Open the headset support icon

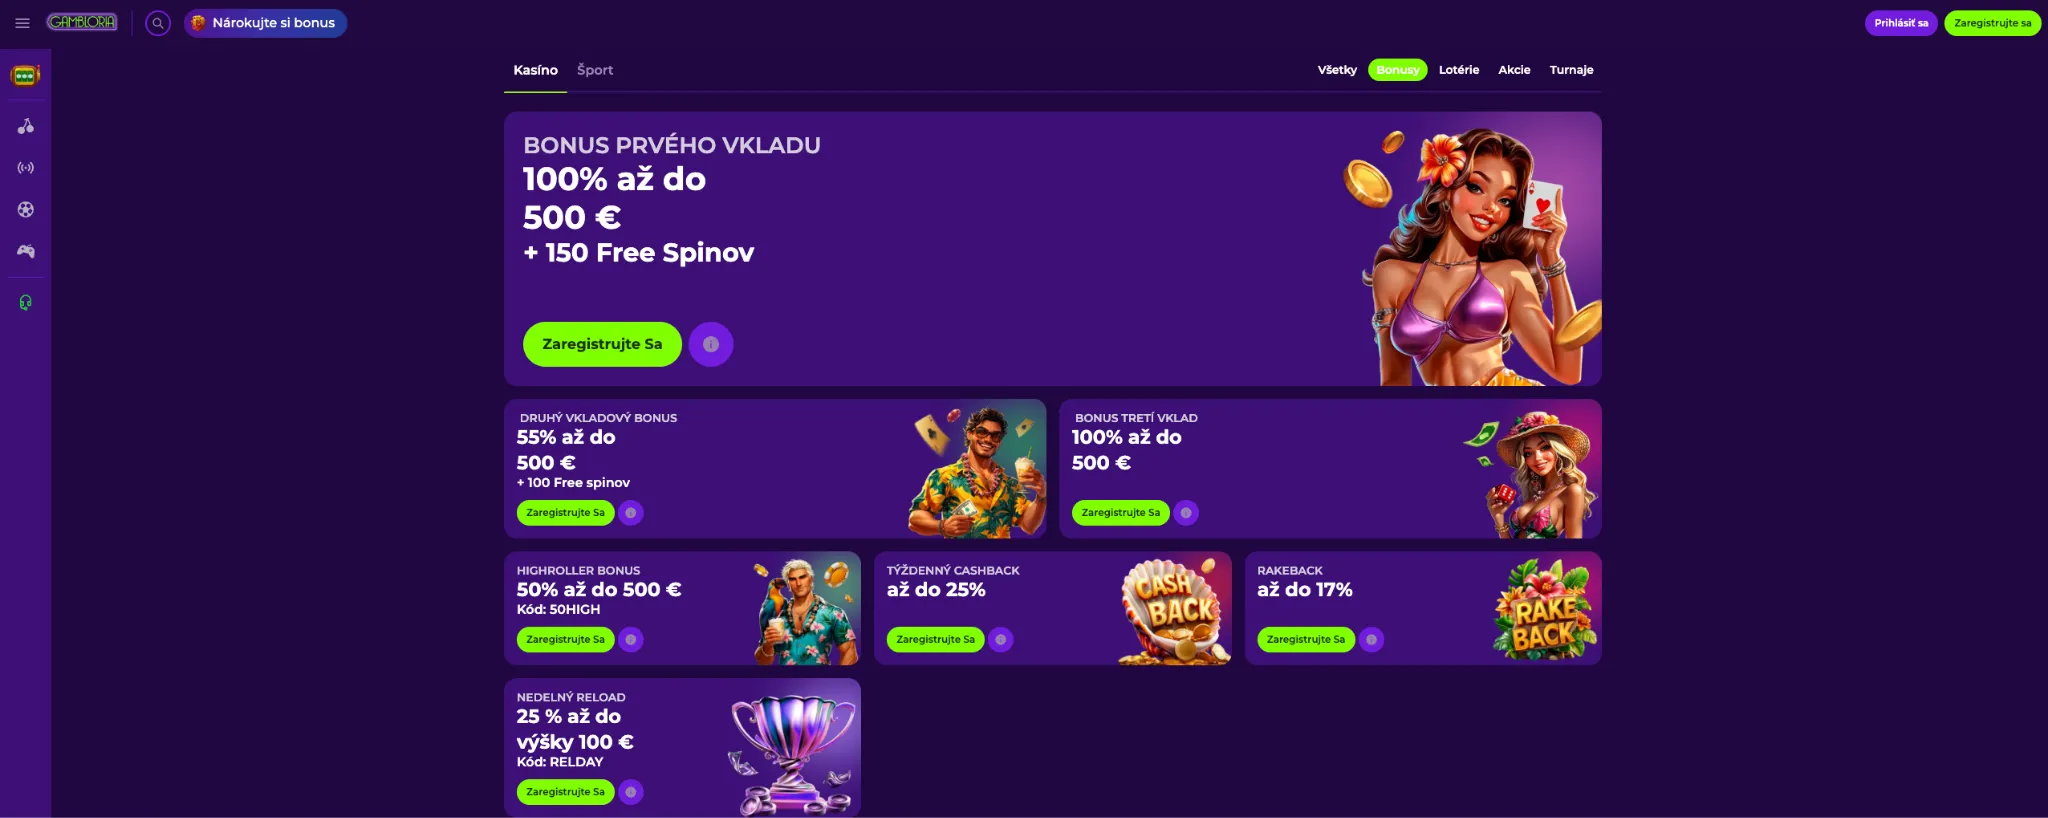coord(26,303)
